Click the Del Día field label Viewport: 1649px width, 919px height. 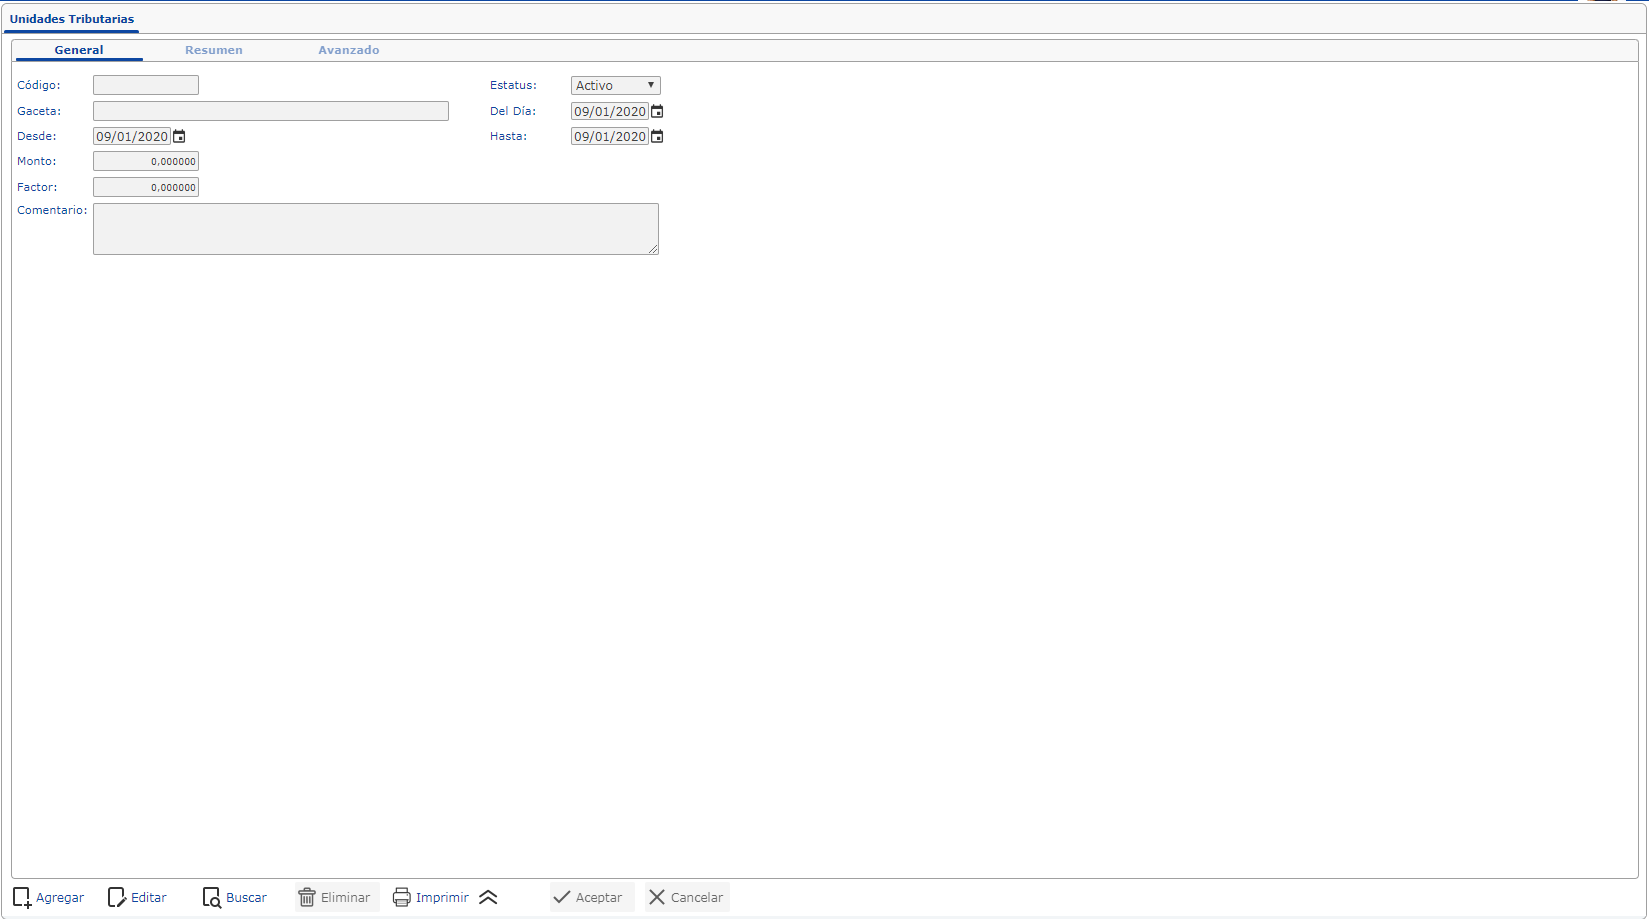click(x=513, y=111)
